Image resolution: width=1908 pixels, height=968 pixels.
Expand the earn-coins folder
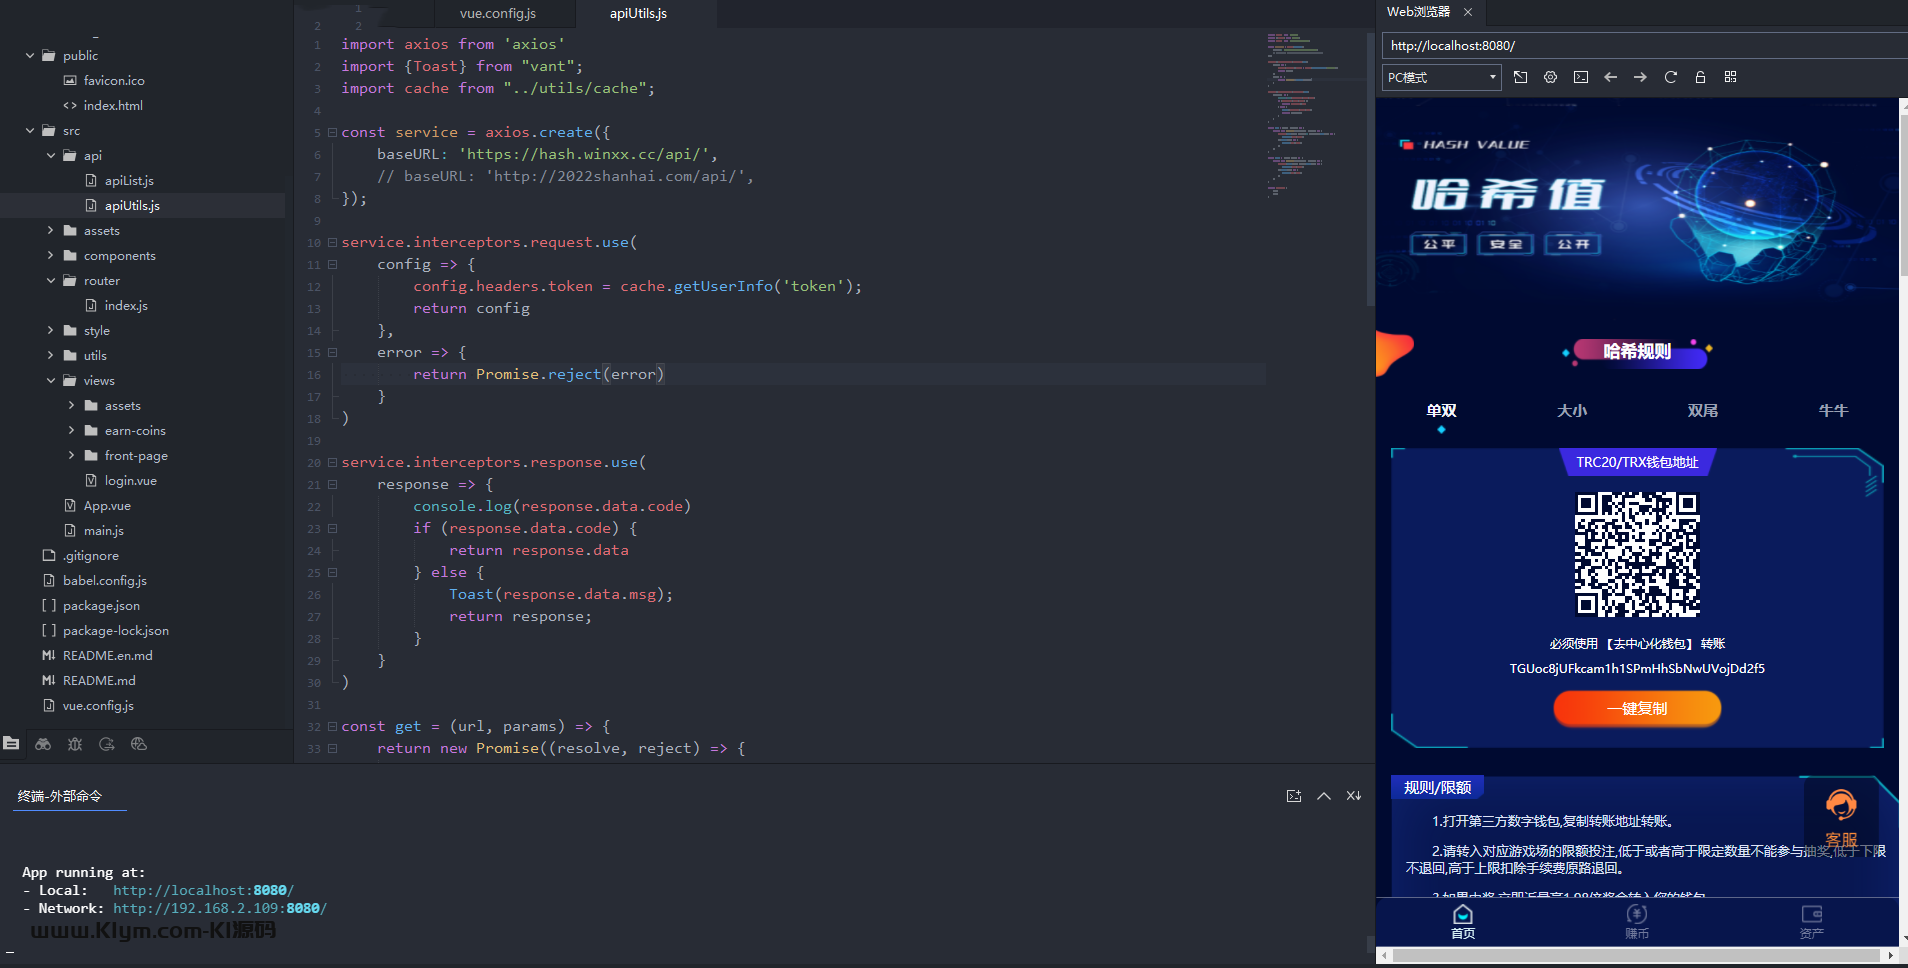tap(72, 431)
